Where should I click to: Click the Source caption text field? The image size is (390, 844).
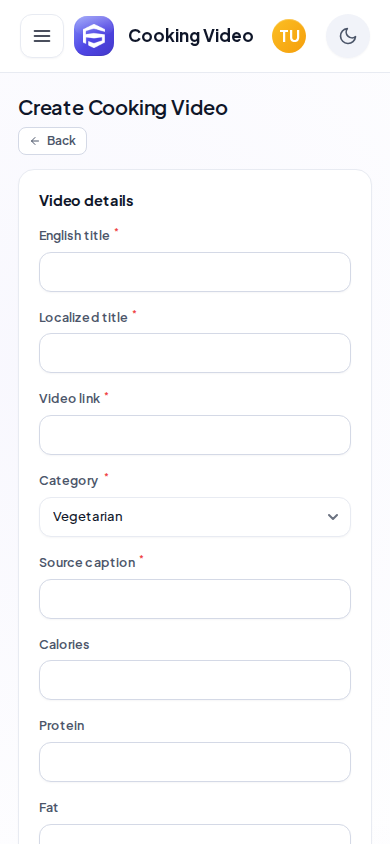click(195, 599)
